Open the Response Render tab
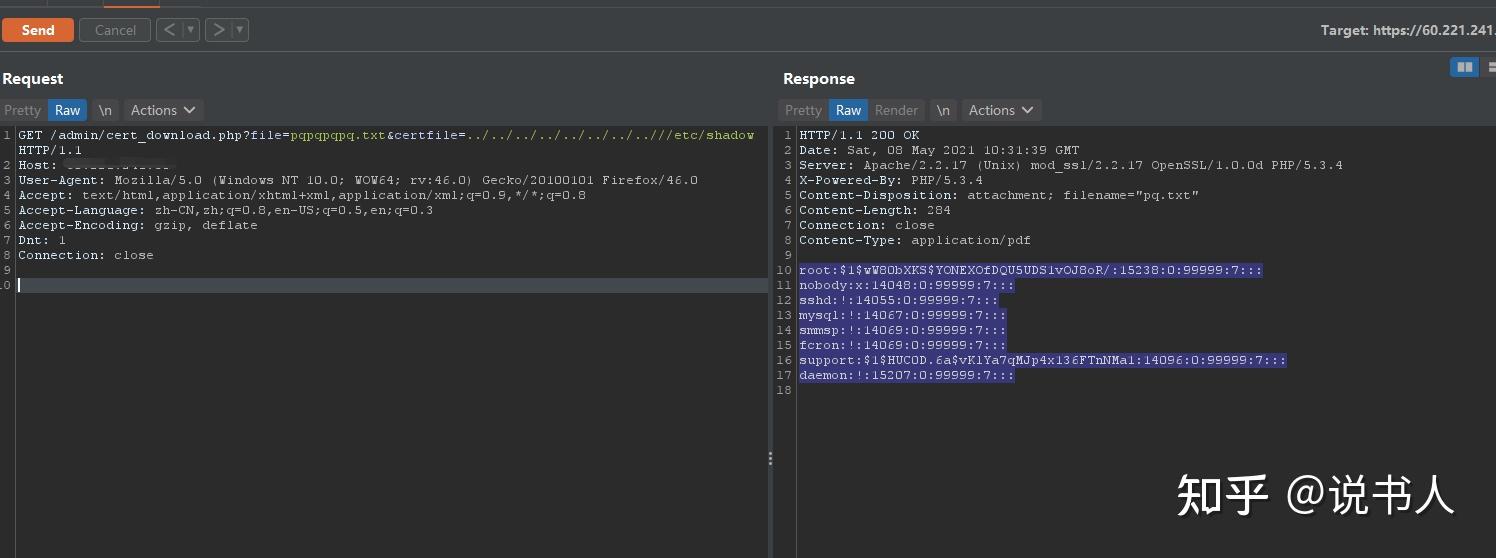 [896, 110]
